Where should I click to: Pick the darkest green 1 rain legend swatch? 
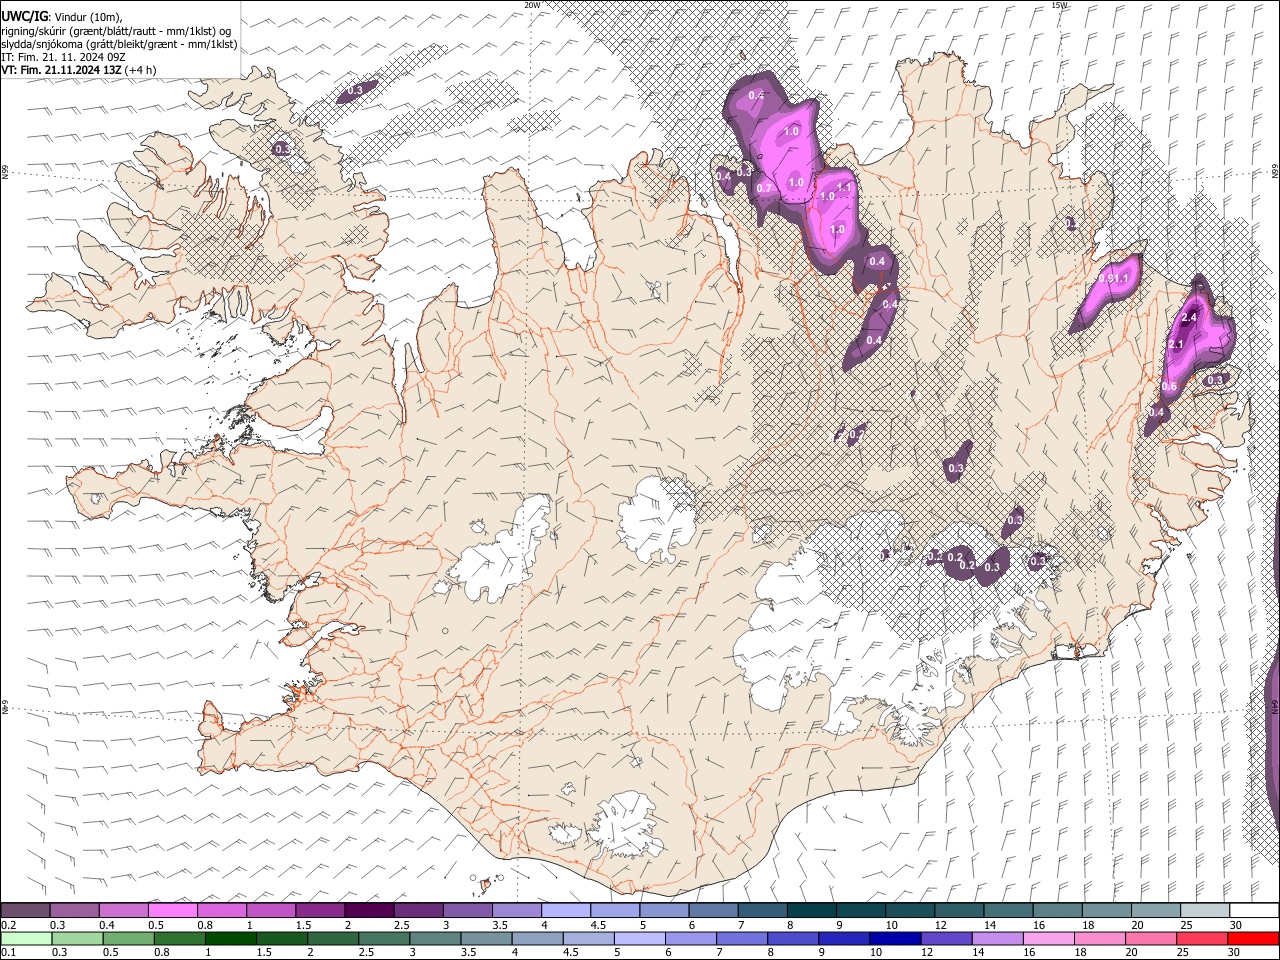tap(231, 939)
